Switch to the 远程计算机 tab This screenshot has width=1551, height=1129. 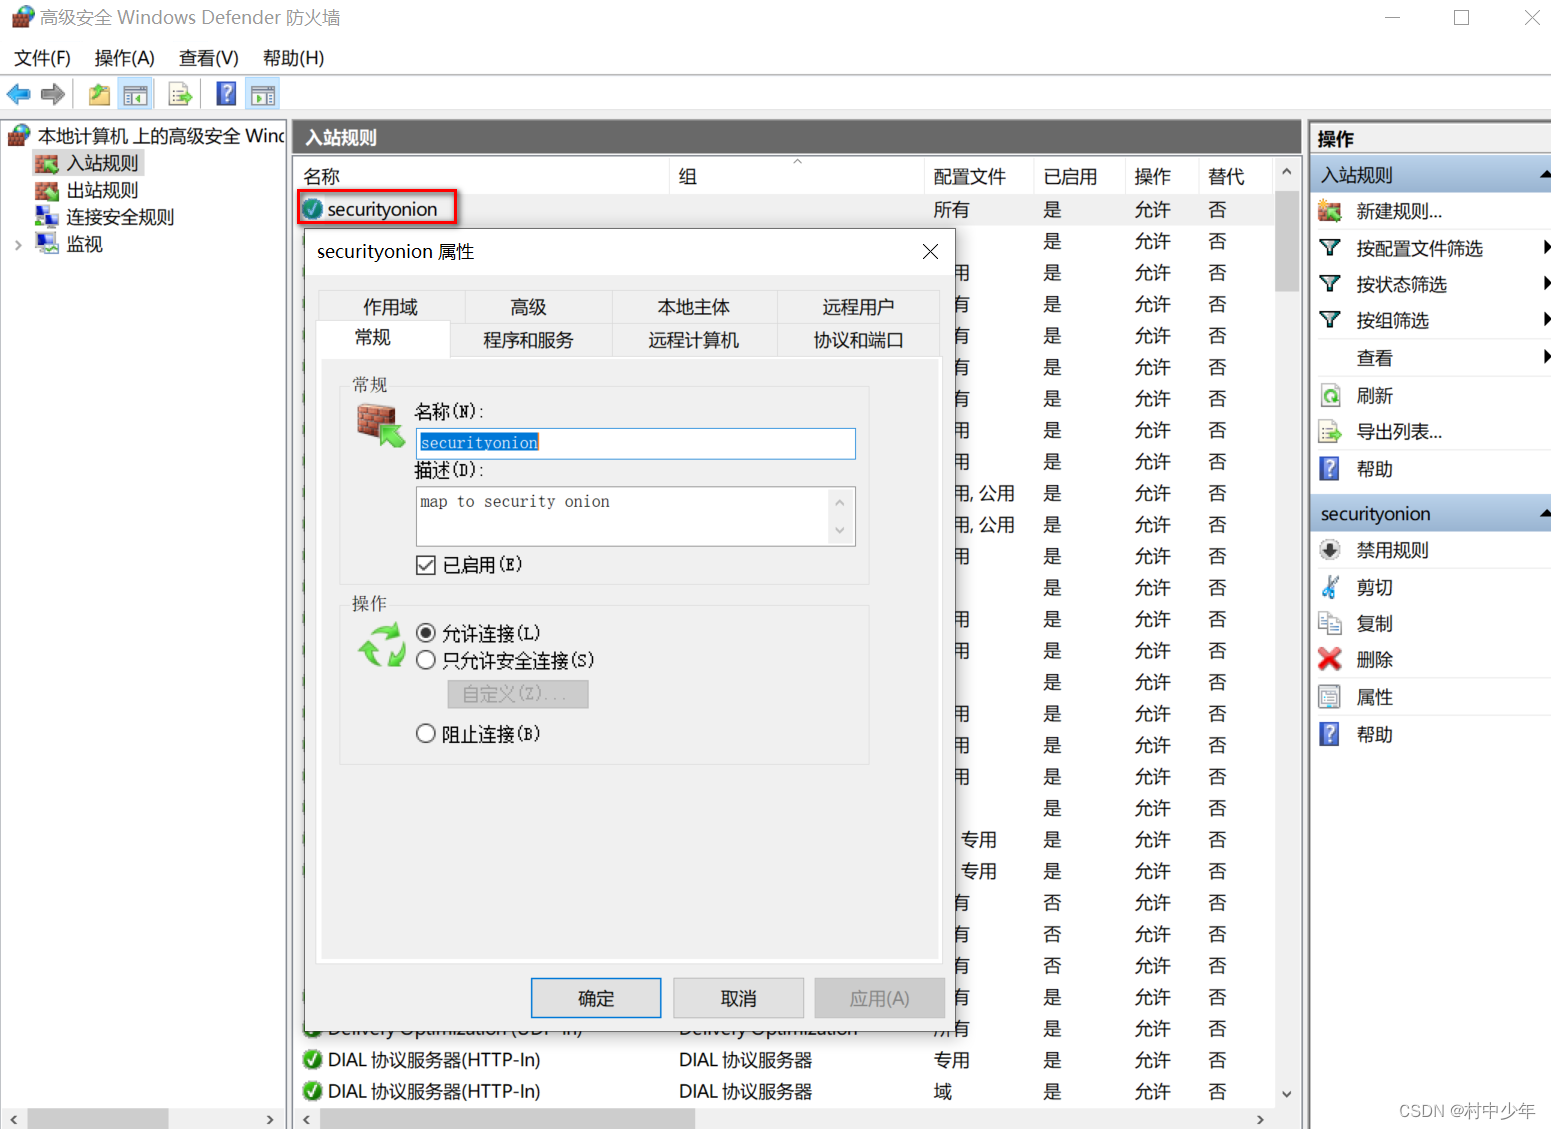click(x=693, y=340)
